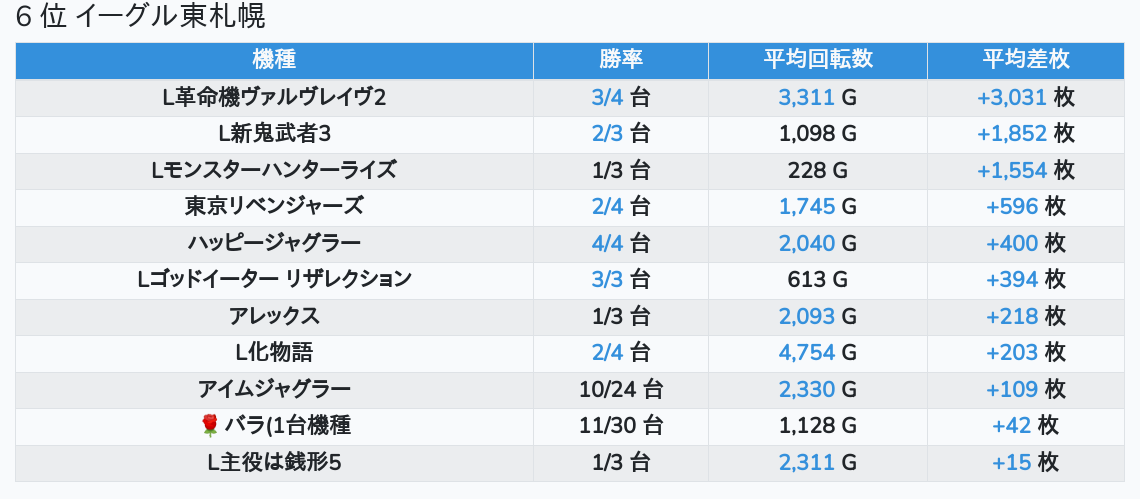The height and width of the screenshot is (499, 1140).
Task: Click the L主役は銭形5 machine name
Action: [x=274, y=462]
